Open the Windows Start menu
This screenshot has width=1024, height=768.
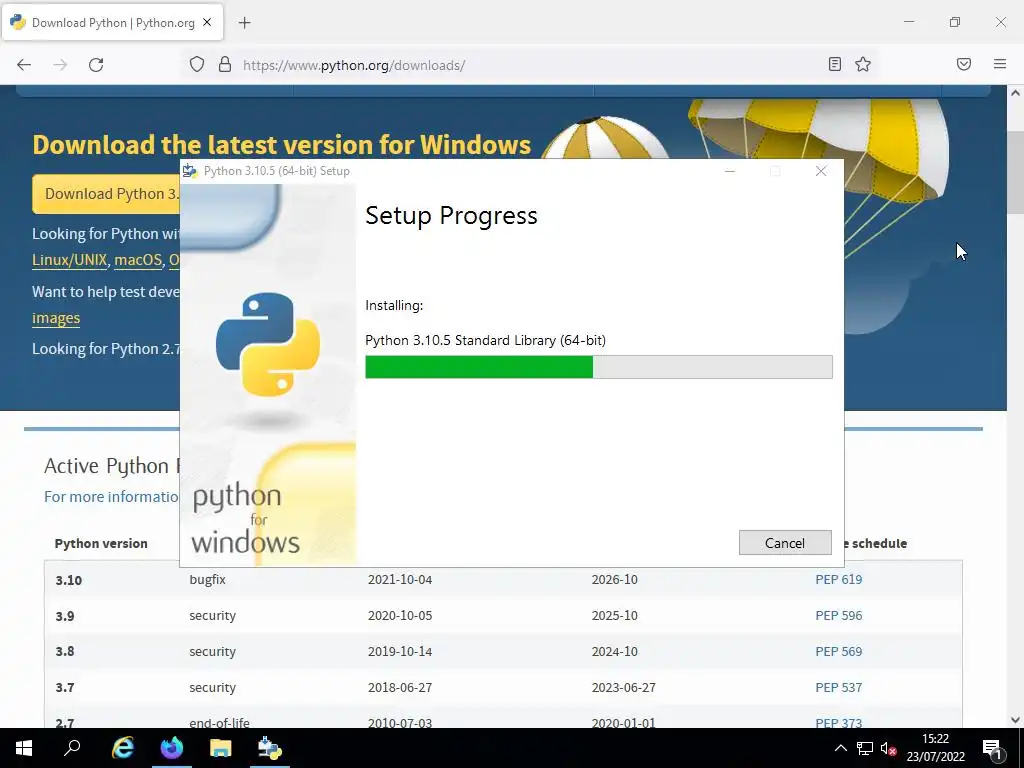(x=24, y=748)
